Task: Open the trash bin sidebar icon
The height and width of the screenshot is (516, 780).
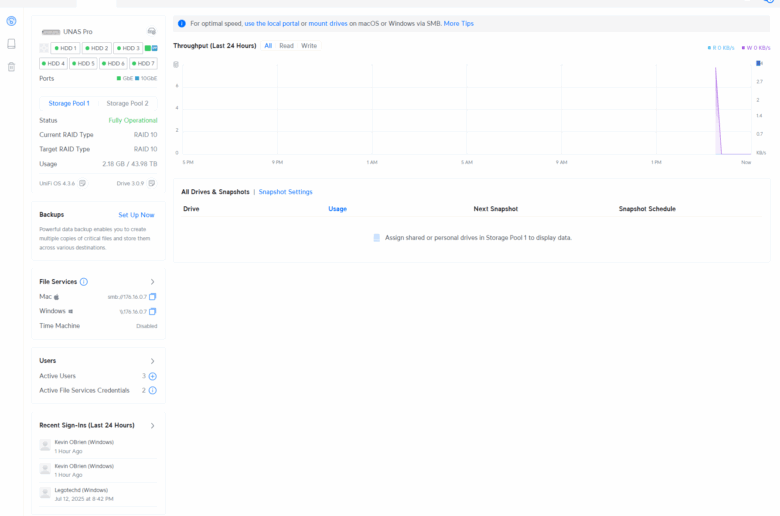Action: point(11,67)
